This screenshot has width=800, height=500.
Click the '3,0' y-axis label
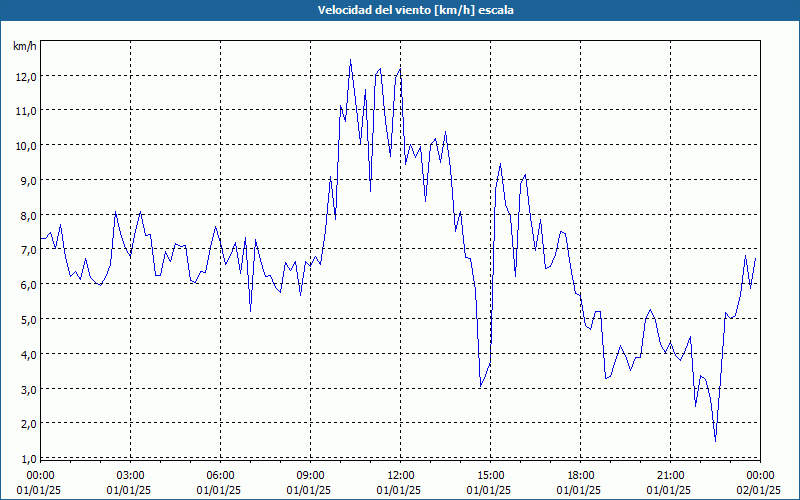(x=28, y=390)
